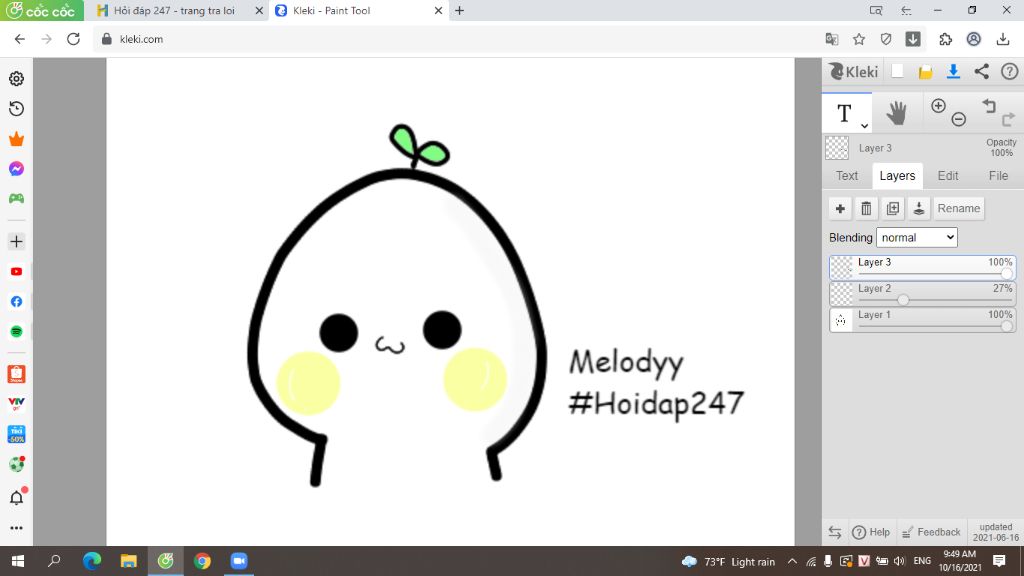Image resolution: width=1024 pixels, height=576 pixels.
Task: Add a new layer with plus button
Action: pos(840,208)
